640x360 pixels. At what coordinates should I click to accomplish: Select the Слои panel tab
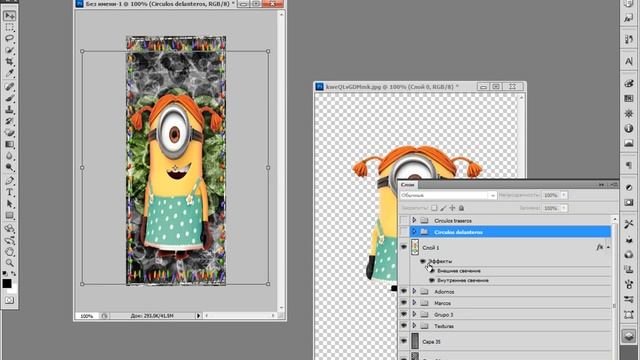tap(407, 184)
